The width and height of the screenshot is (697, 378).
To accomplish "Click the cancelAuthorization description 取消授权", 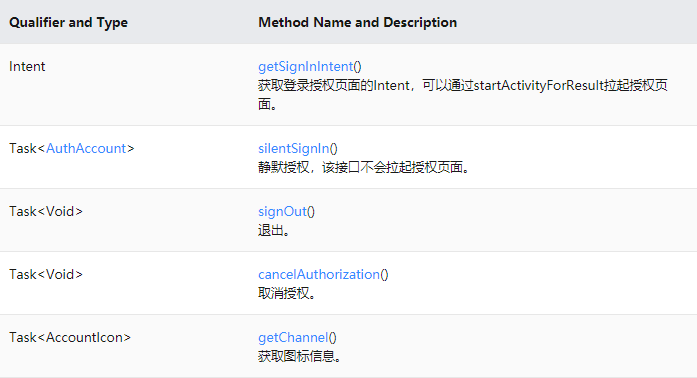I will click(287, 294).
